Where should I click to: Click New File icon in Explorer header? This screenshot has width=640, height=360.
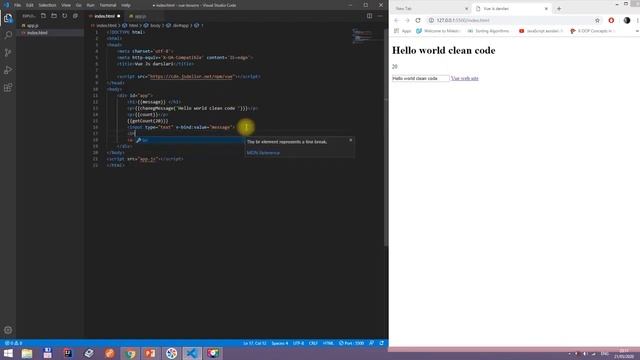click(x=43, y=16)
